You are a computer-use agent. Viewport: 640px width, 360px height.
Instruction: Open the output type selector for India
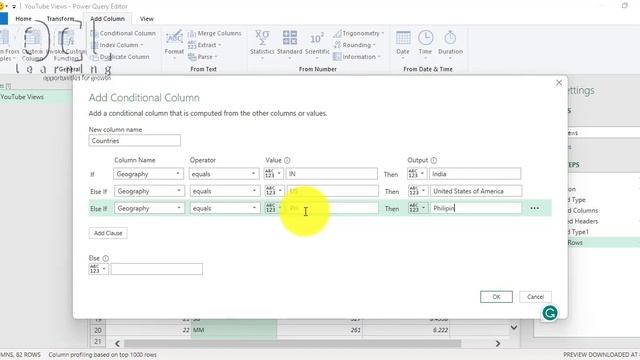[417, 174]
